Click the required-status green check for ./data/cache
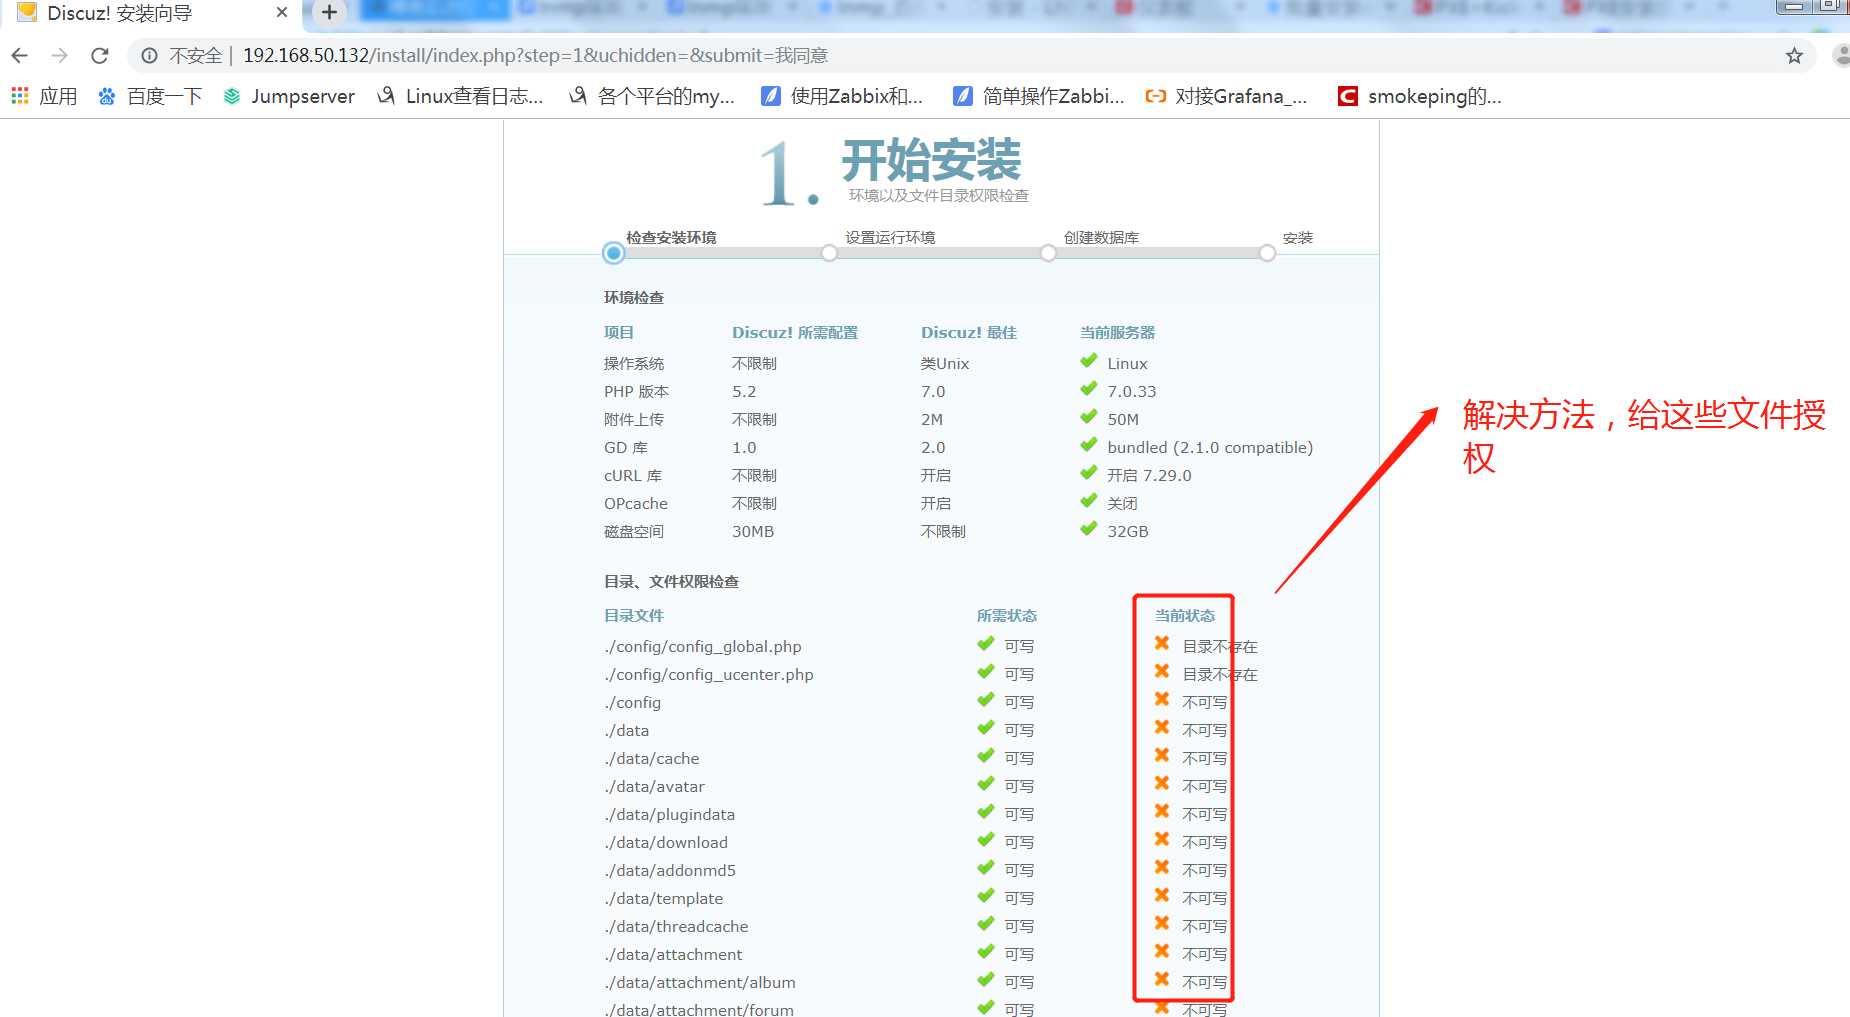Image resolution: width=1850 pixels, height=1017 pixels. tap(986, 756)
